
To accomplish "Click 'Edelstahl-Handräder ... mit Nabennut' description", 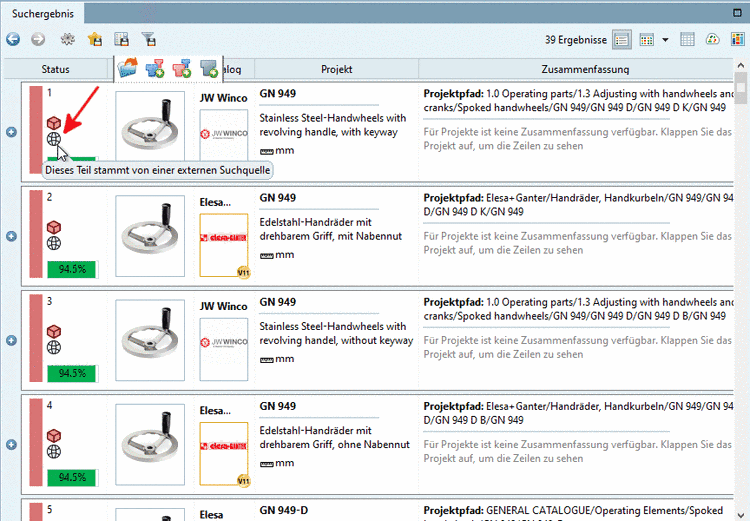I will click(331, 229).
